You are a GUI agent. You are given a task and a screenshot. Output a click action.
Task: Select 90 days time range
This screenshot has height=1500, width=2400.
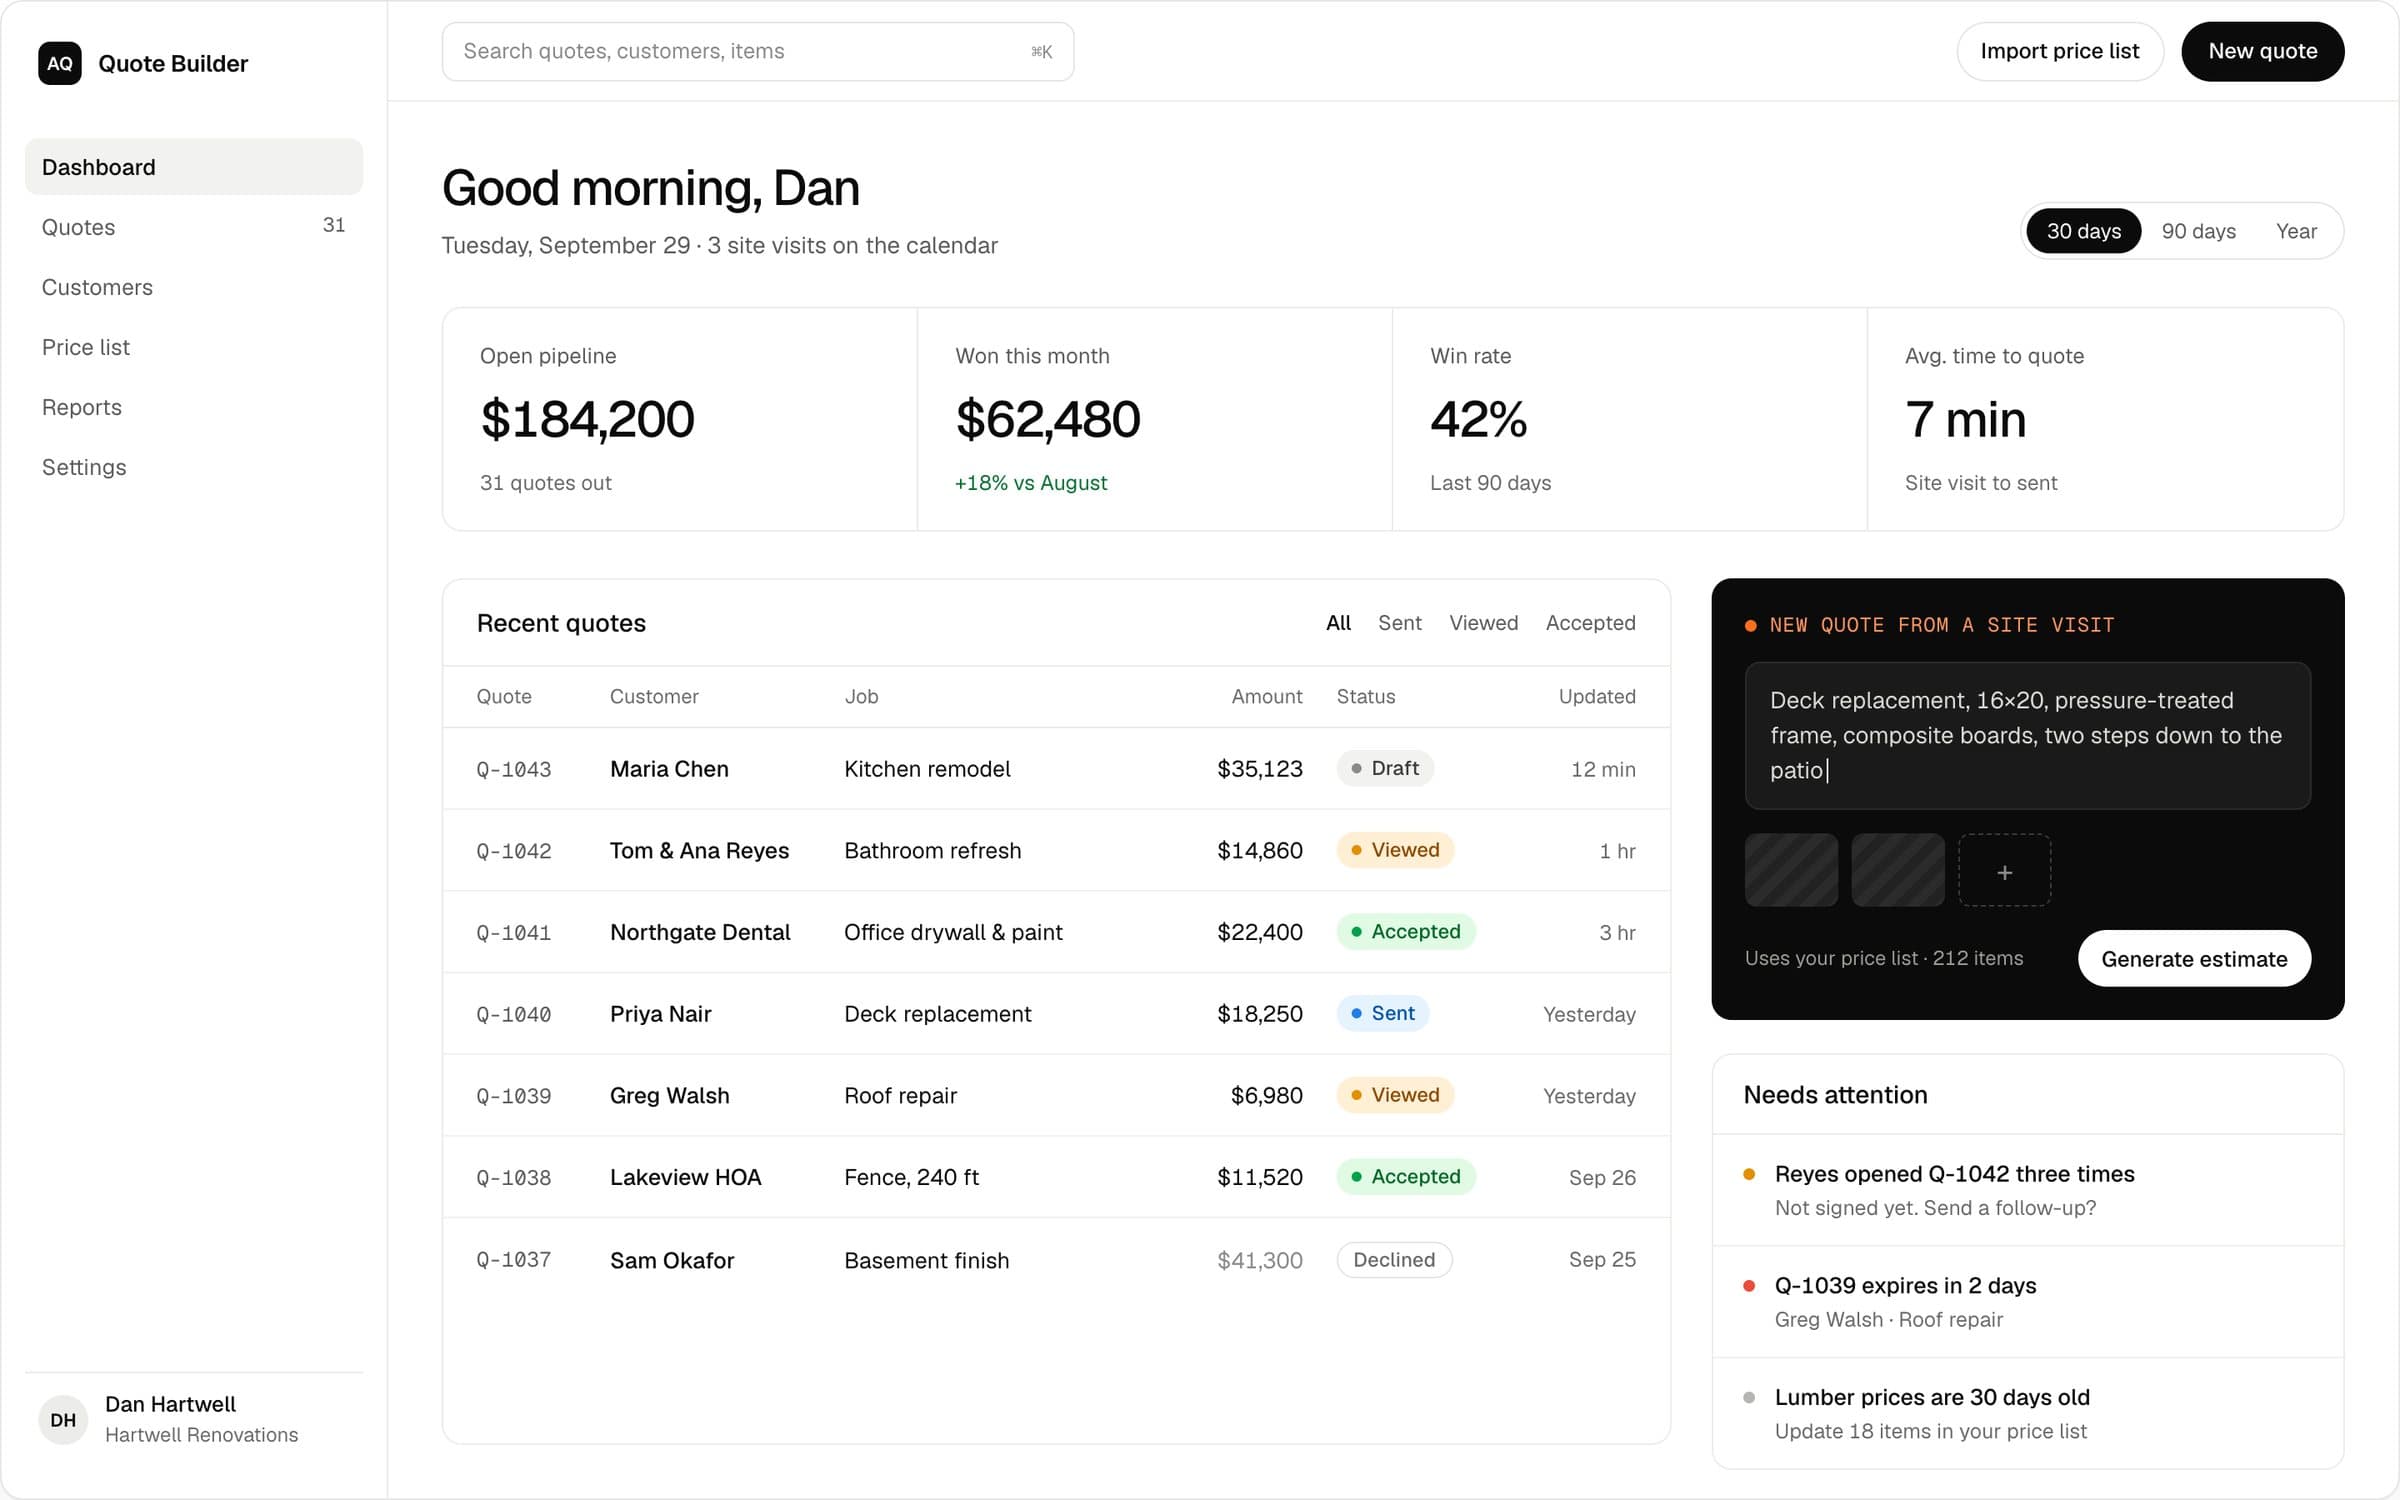(x=2198, y=231)
